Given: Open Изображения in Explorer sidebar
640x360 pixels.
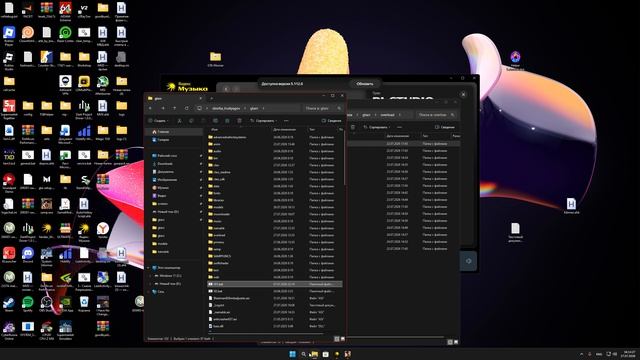Looking at the screenshot, I should (x=174, y=180).
